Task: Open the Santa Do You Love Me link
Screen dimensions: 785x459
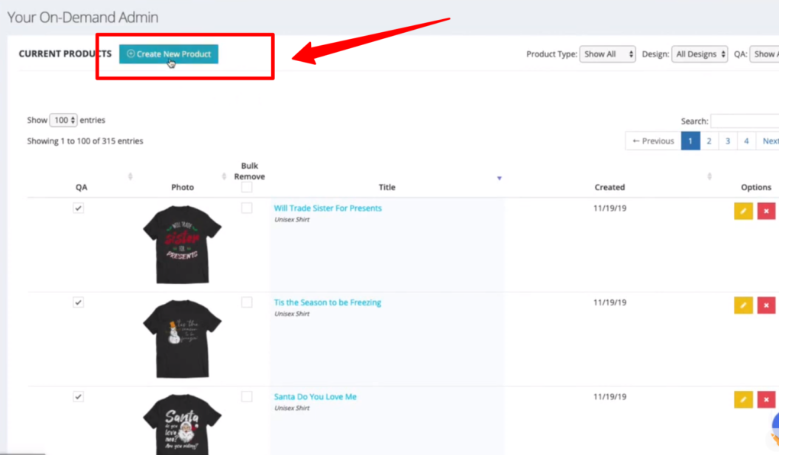Action: 315,396
